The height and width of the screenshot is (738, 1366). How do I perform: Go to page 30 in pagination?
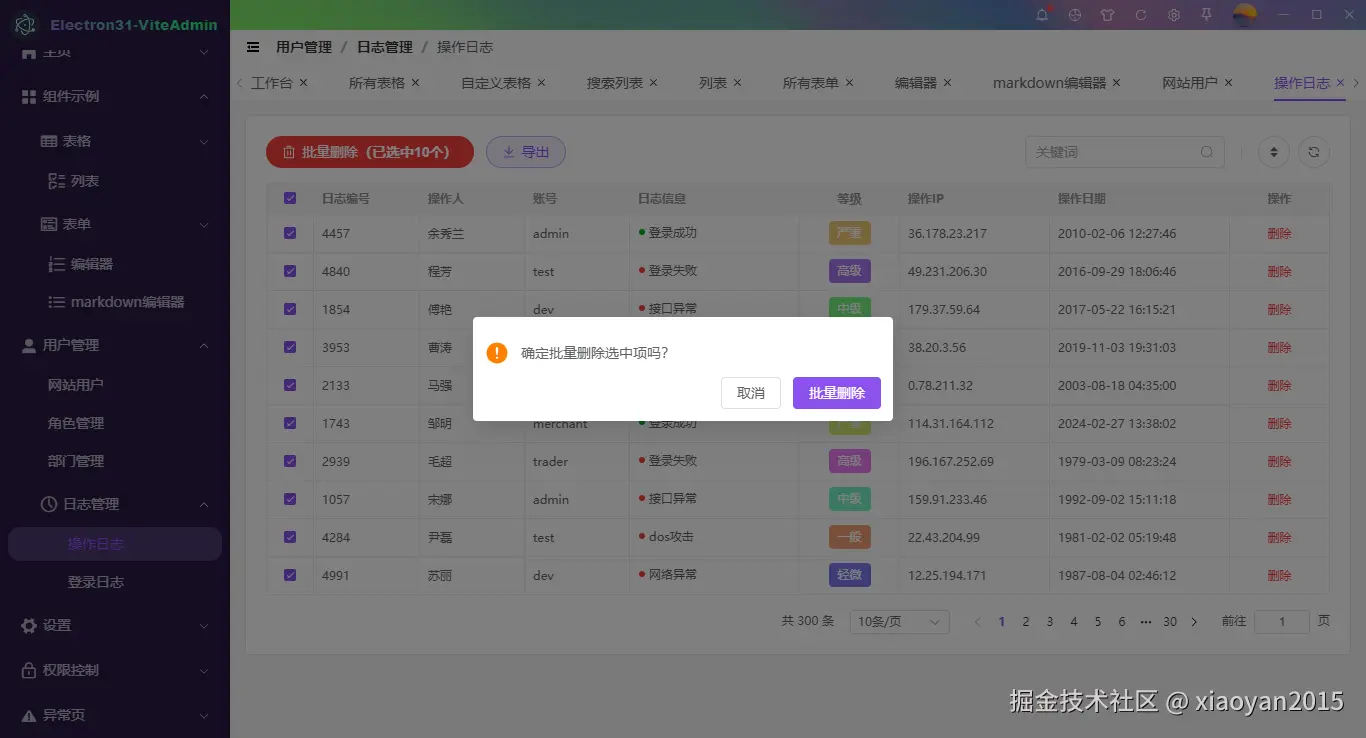[1170, 622]
